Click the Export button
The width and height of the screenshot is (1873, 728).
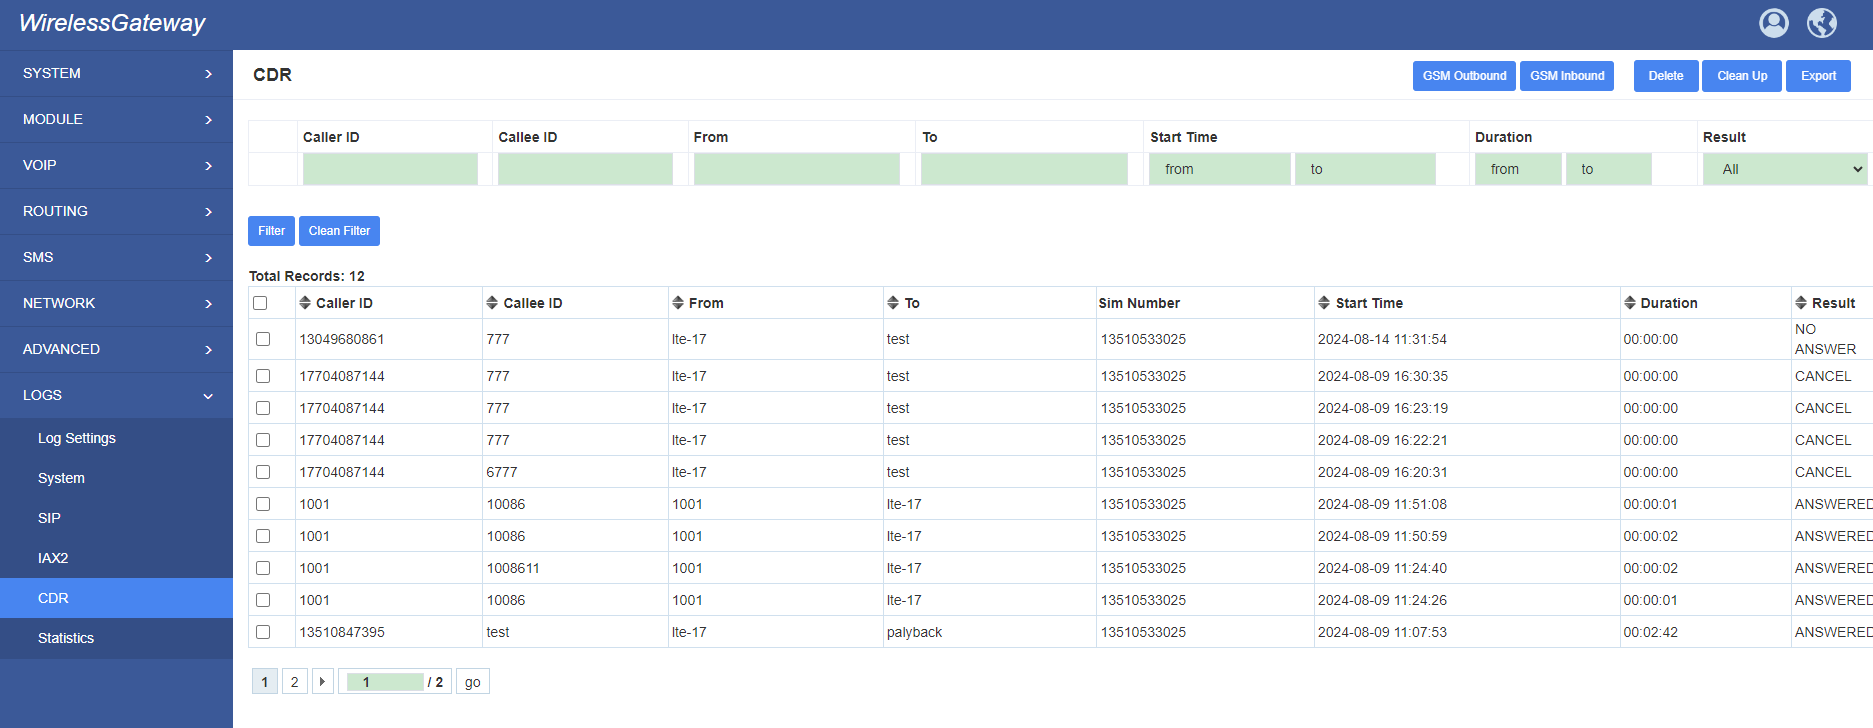pos(1818,76)
